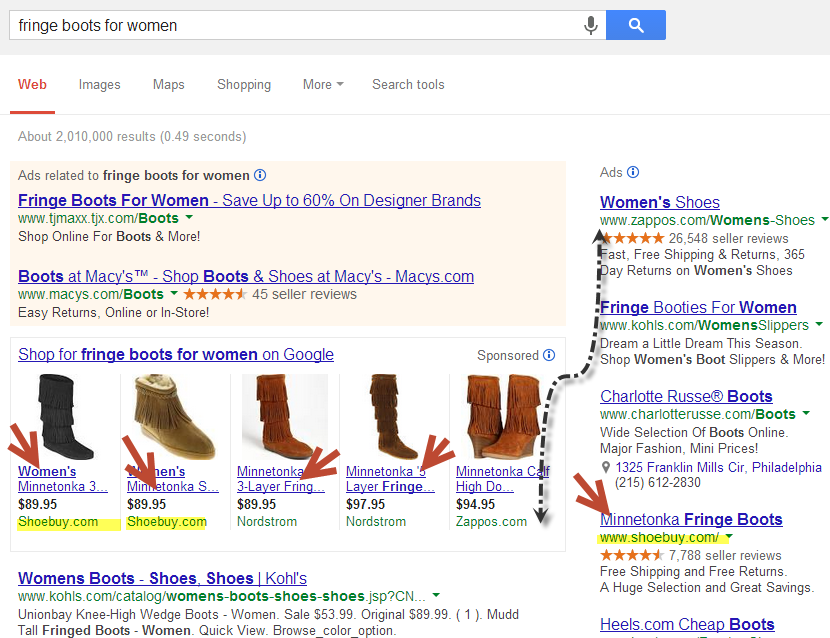Open the Fringe Boots For Women TJ Maxx ad
This screenshot has width=830, height=638.
pyautogui.click(x=249, y=201)
